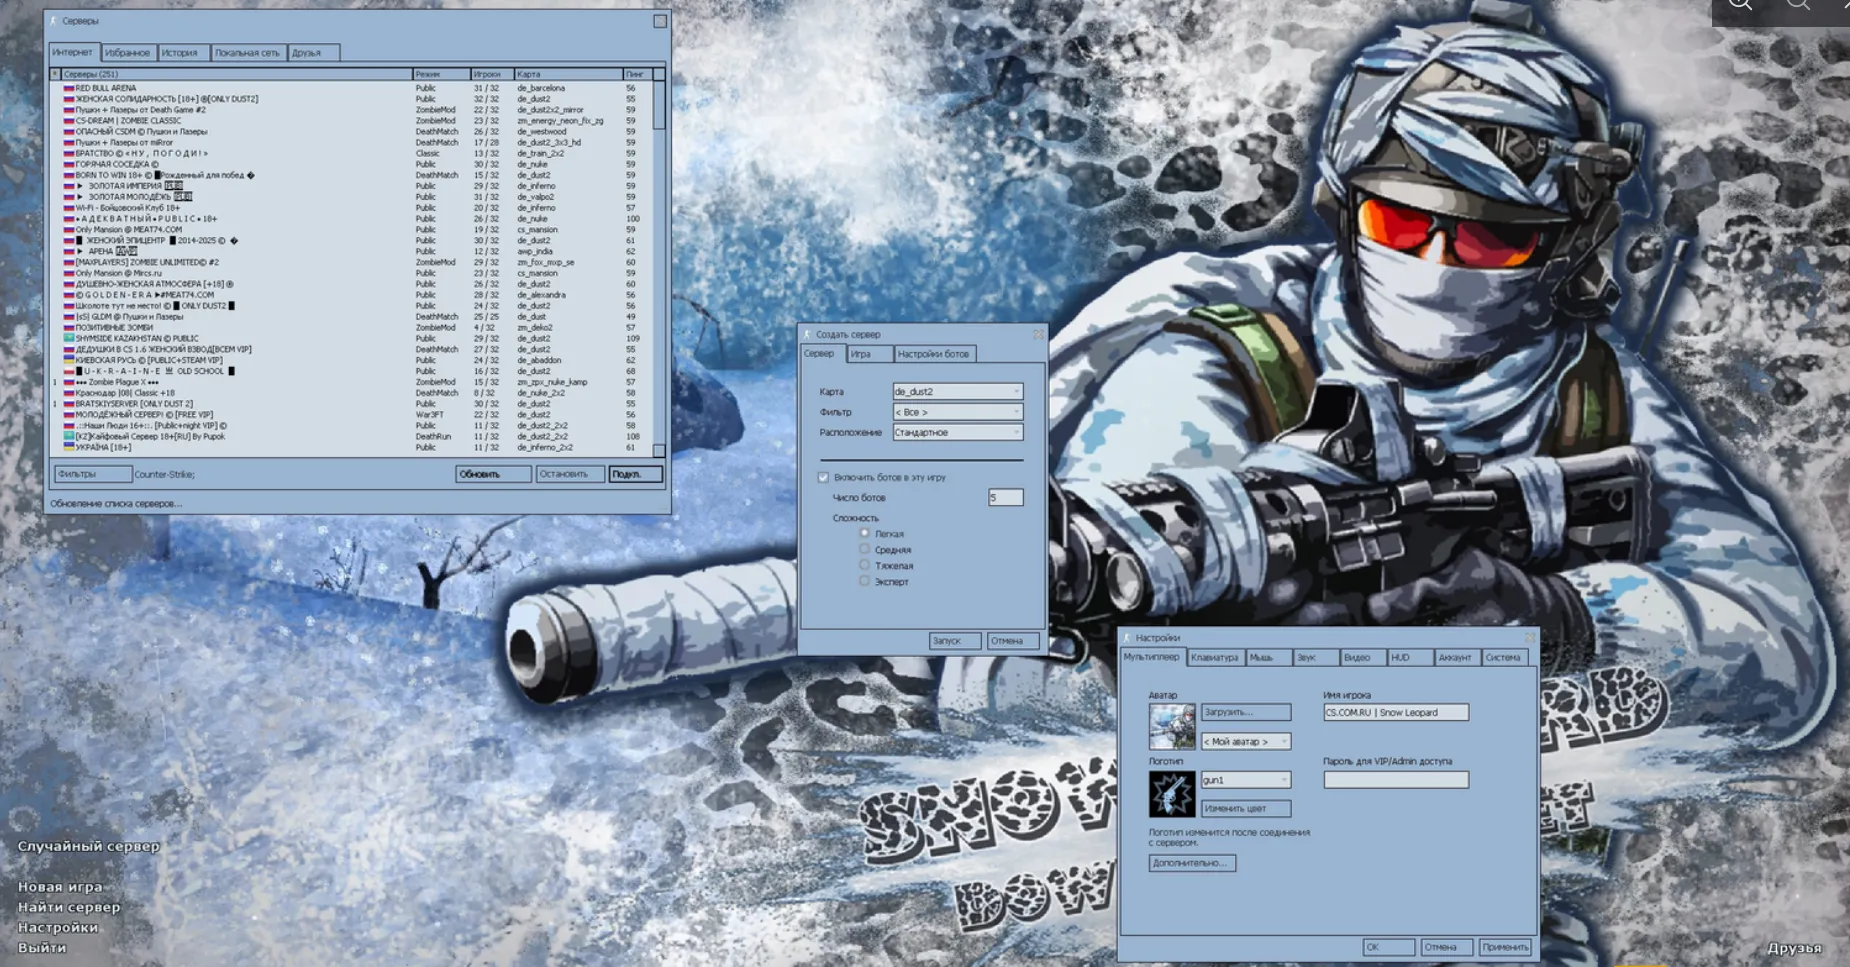The image size is (1850, 967).
Task: Close the Создать сервер dialog with X icon
Action: (1038, 335)
